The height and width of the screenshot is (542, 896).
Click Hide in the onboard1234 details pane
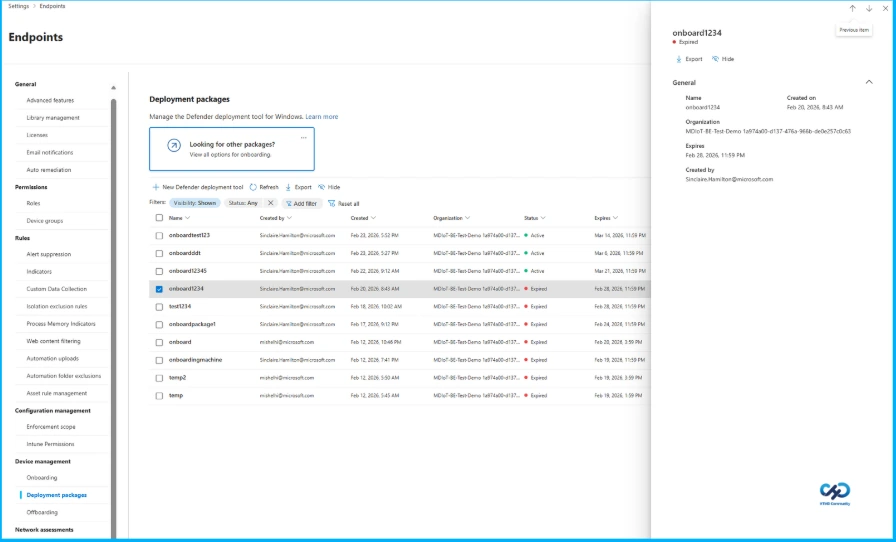[723, 59]
